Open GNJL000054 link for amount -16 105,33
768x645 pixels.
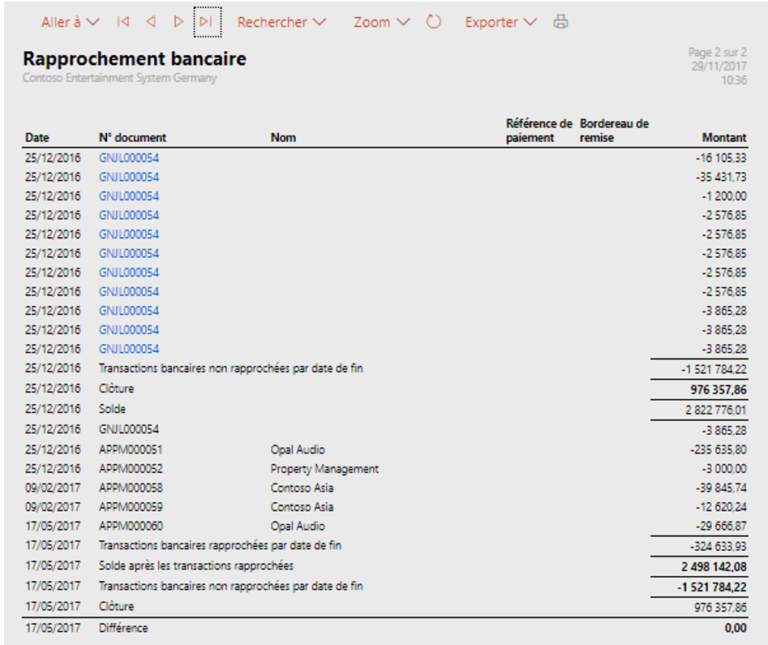tap(128, 158)
